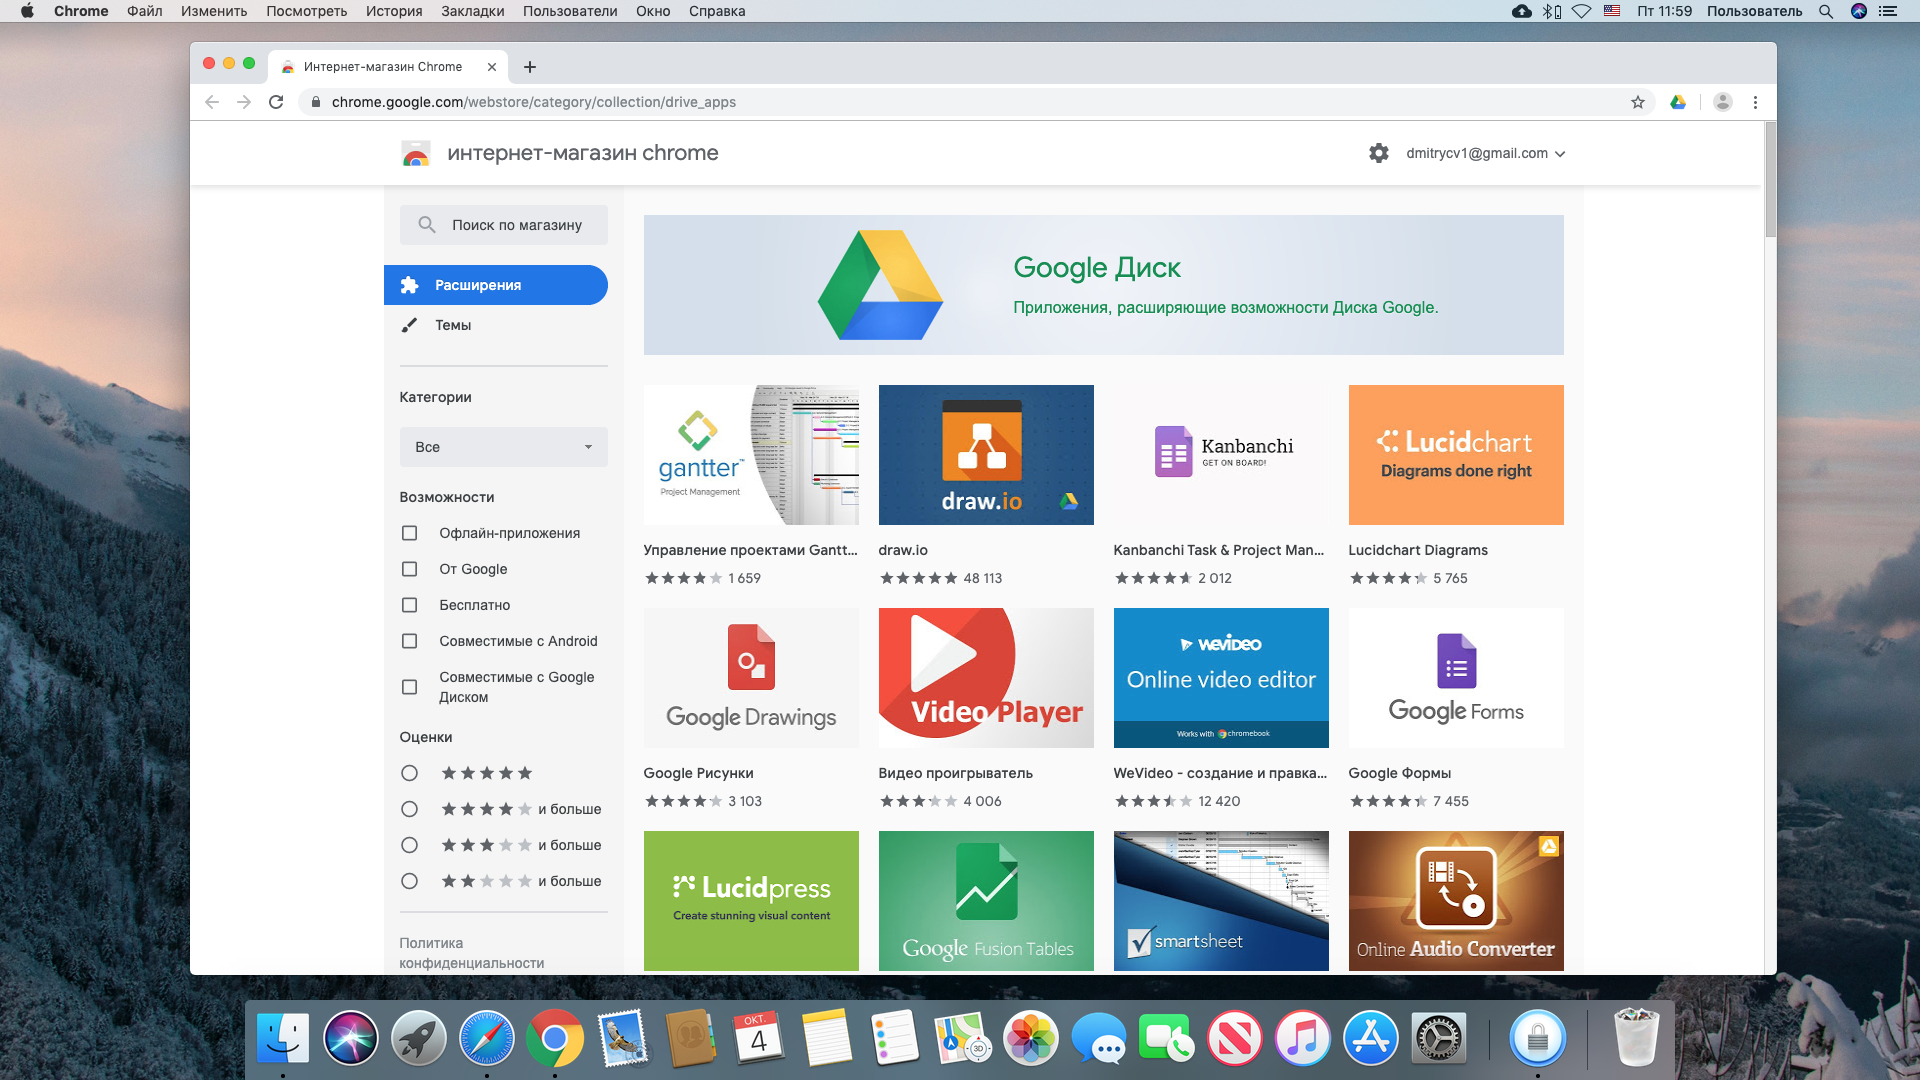1920x1080 pixels.
Task: Open Google Drawings thumbnail
Action: [x=751, y=678]
